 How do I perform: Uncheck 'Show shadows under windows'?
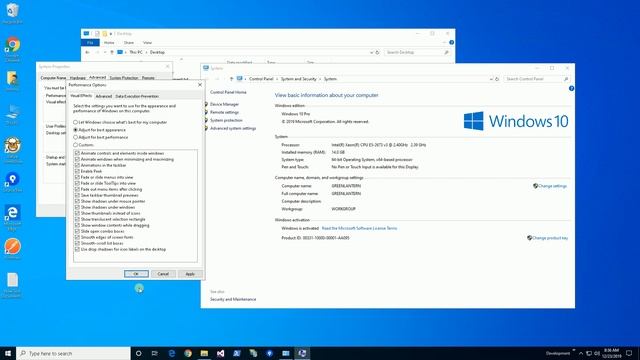[x=77, y=207]
